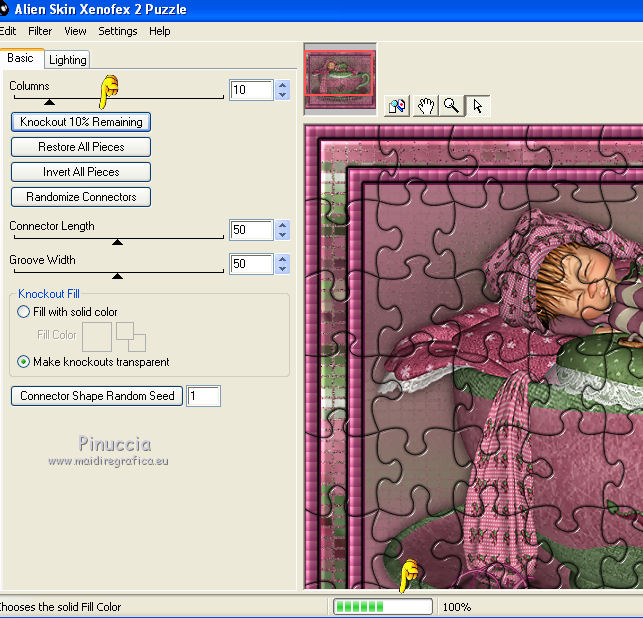The image size is (643, 618).
Task: Open the Filter menu
Action: coord(40,31)
